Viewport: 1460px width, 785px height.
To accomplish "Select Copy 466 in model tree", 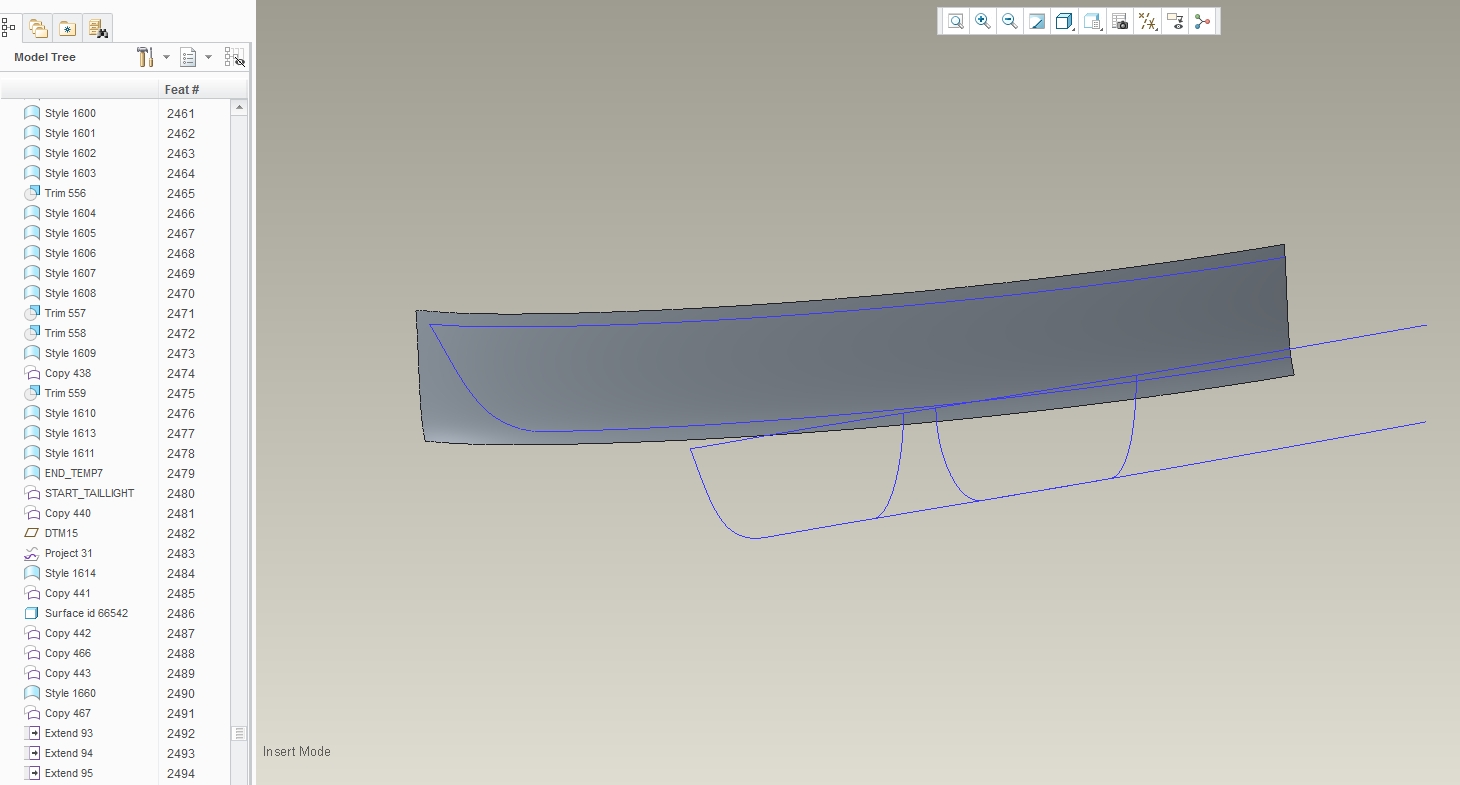I will click(67, 653).
